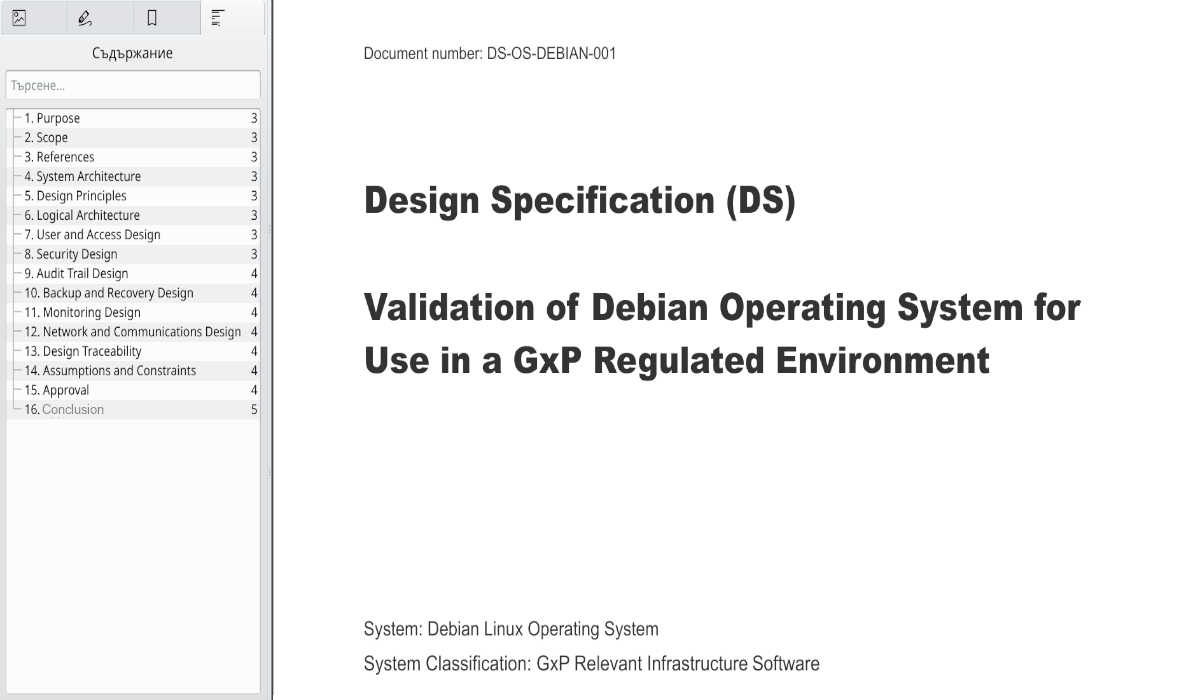The height and width of the screenshot is (700, 1200).
Task: Open the Thumbnails sidebar tab
Action: [32, 17]
